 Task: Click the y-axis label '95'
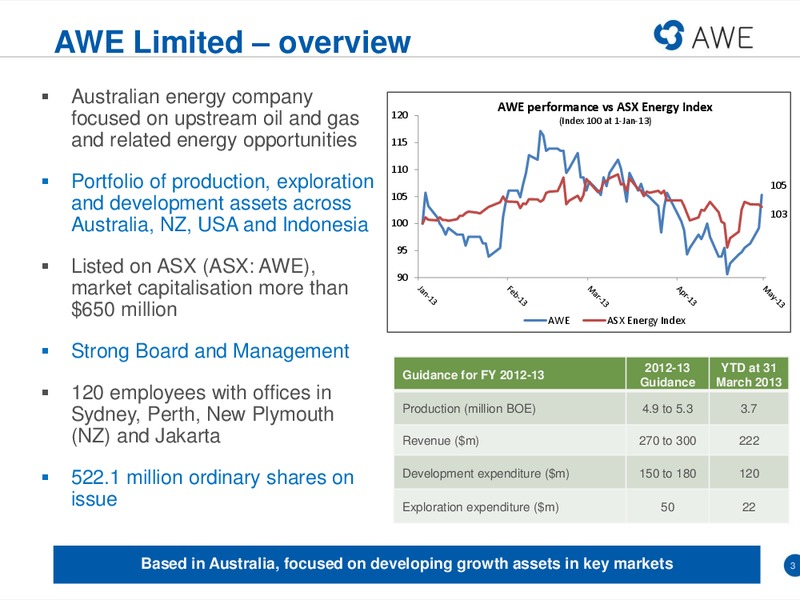(402, 250)
